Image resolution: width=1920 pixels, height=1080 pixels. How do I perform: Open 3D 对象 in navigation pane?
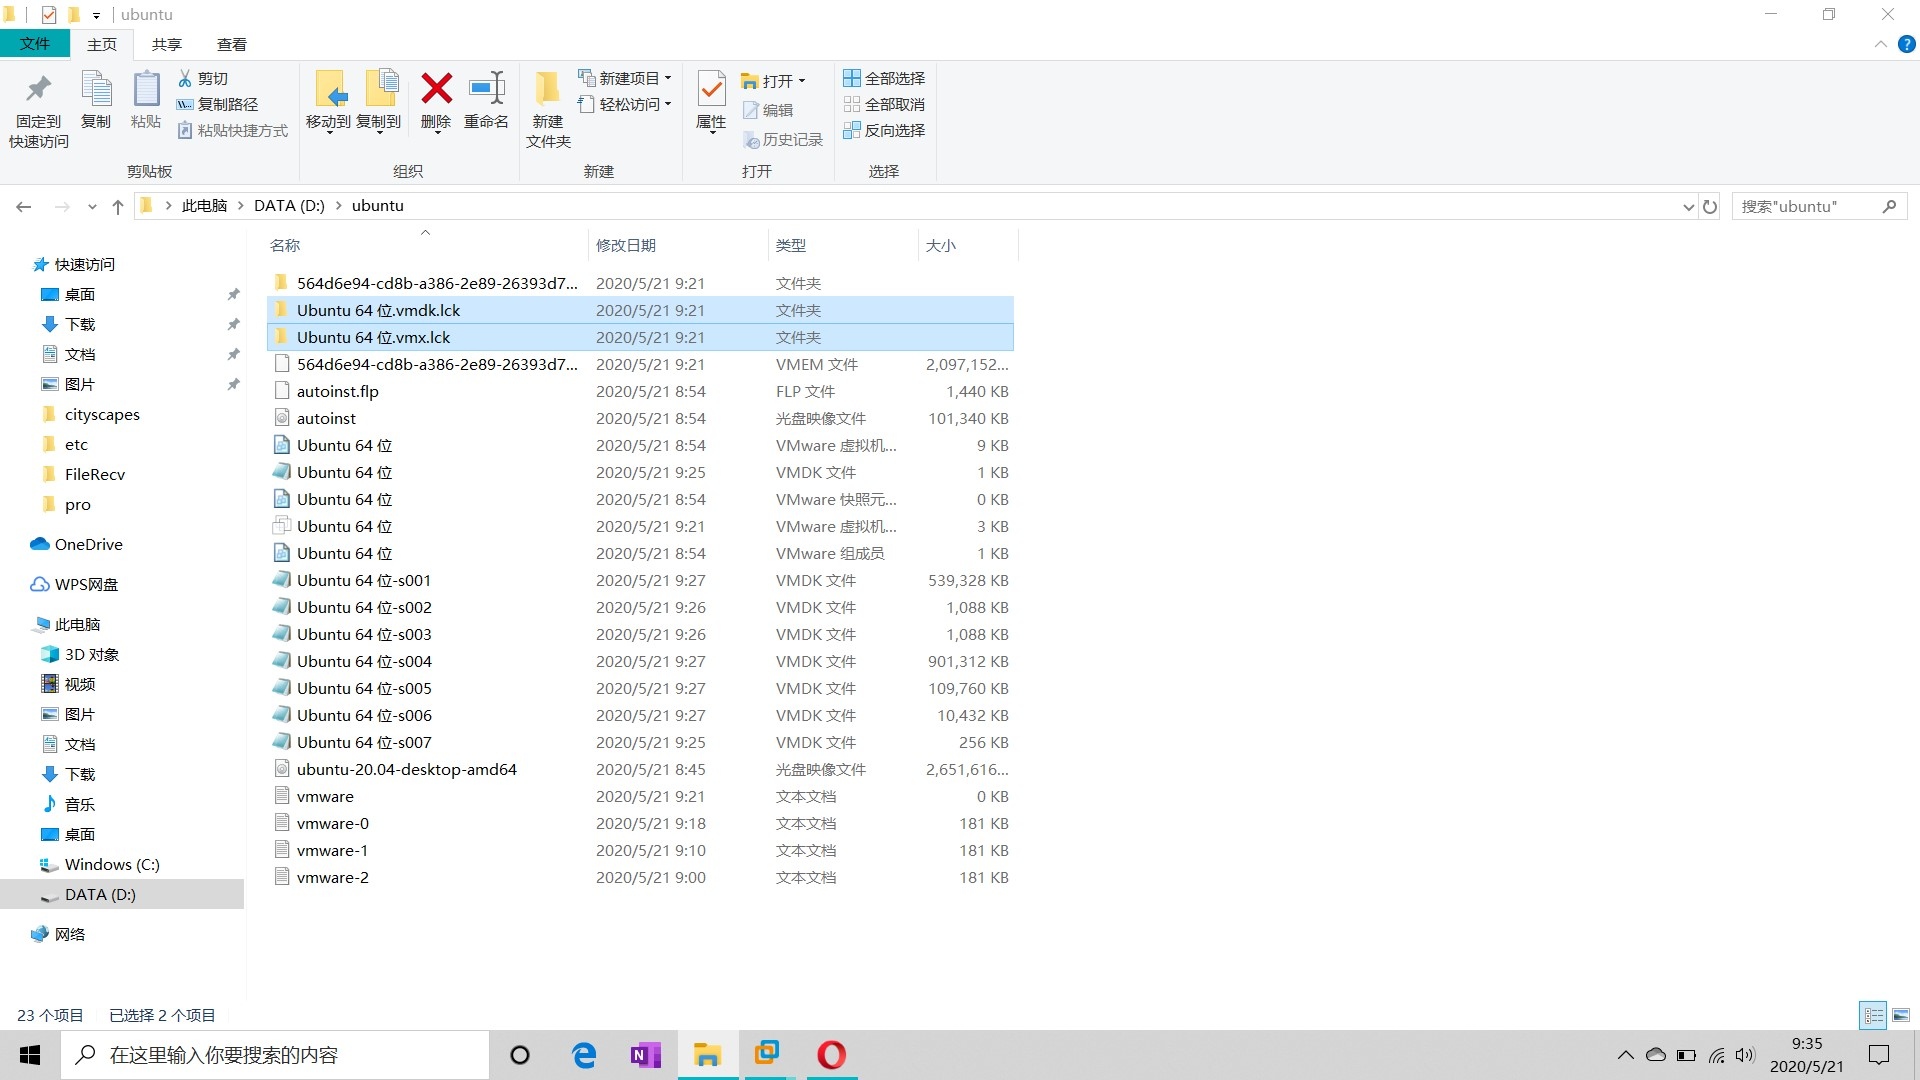tap(92, 654)
